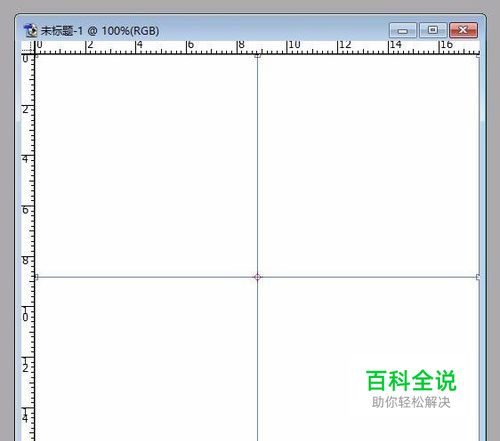The width and height of the screenshot is (500, 441).
Task: Click the document icon in the title bar
Action: point(31,31)
